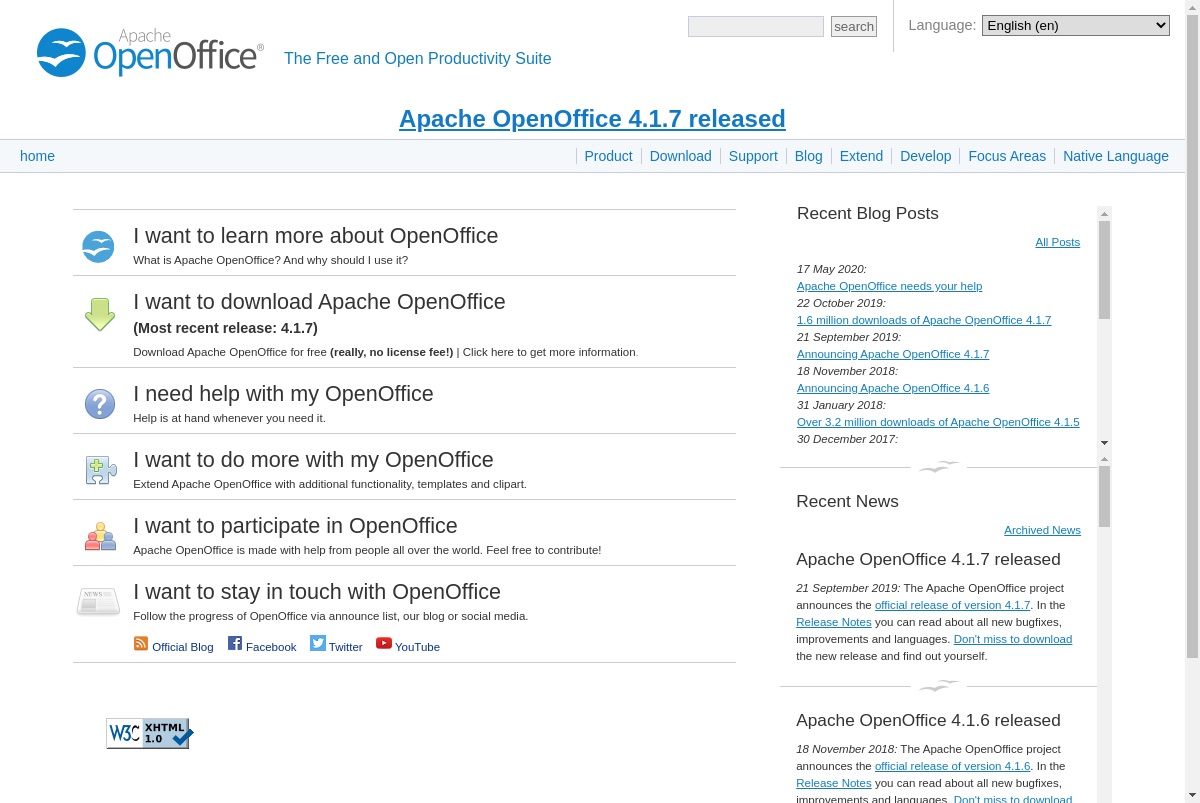
Task: Click the search text field
Action: pyautogui.click(x=756, y=27)
